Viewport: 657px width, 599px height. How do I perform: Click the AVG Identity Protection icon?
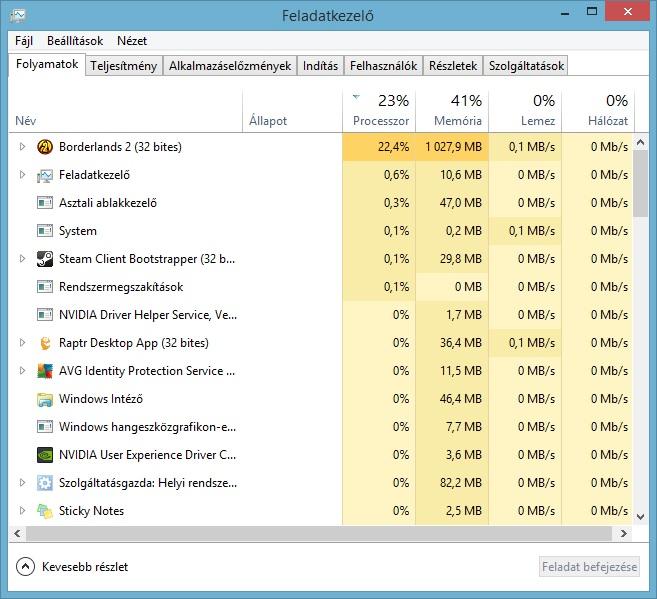coord(45,371)
